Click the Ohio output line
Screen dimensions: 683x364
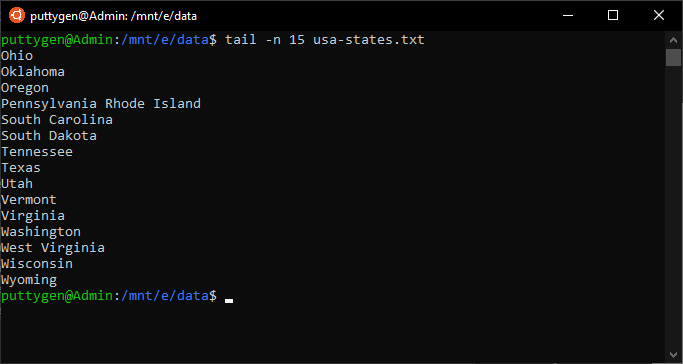coord(17,56)
